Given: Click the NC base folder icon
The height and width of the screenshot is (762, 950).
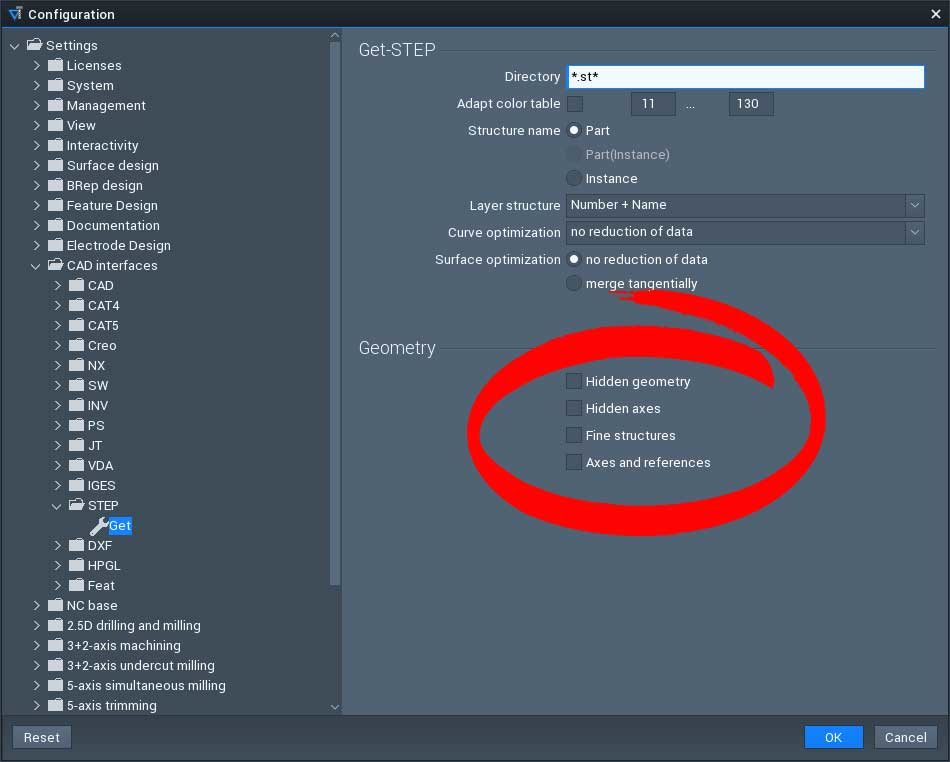Looking at the screenshot, I should pyautogui.click(x=55, y=605).
